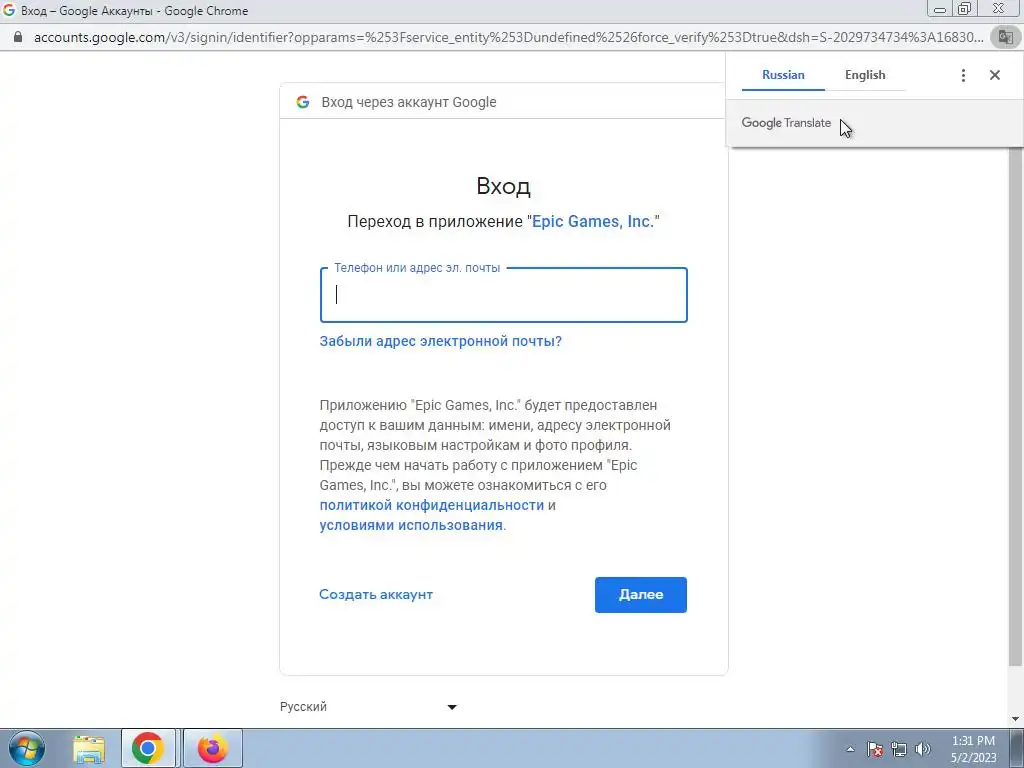Click the 'Google Translate' label in popup

coord(786,123)
